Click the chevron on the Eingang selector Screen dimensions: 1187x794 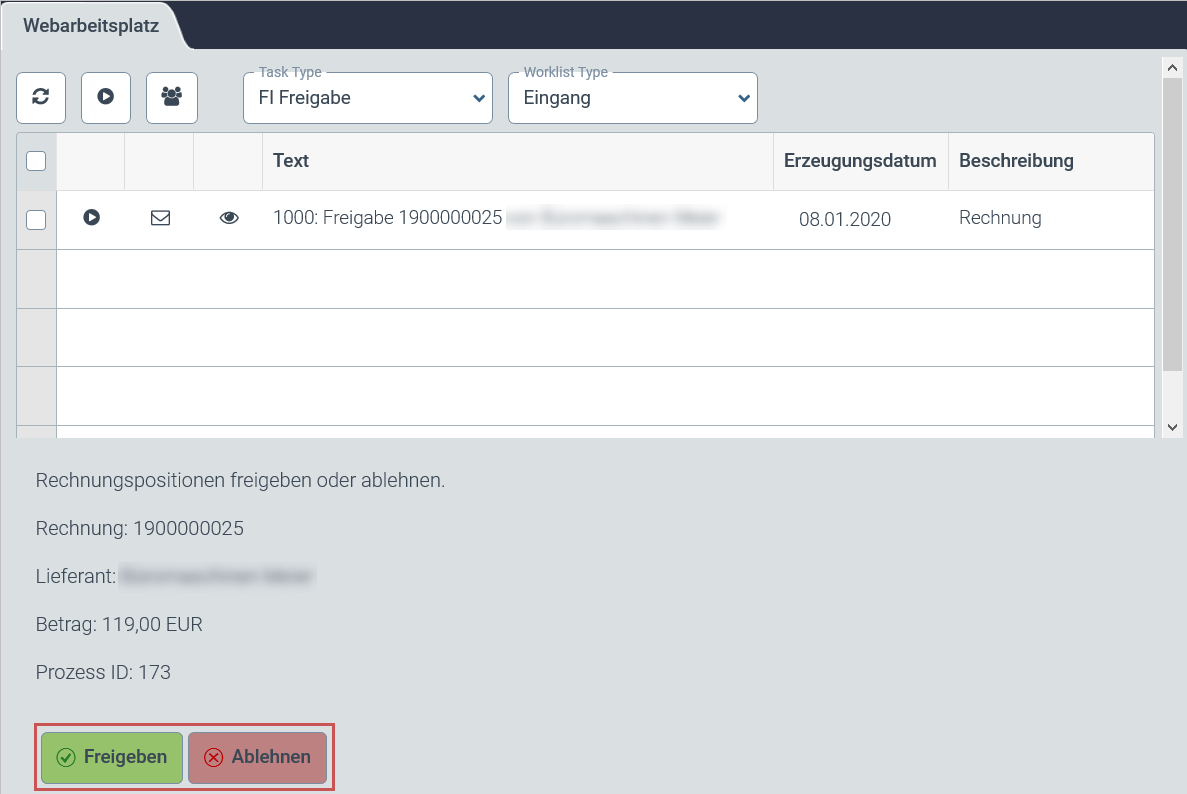743,100
